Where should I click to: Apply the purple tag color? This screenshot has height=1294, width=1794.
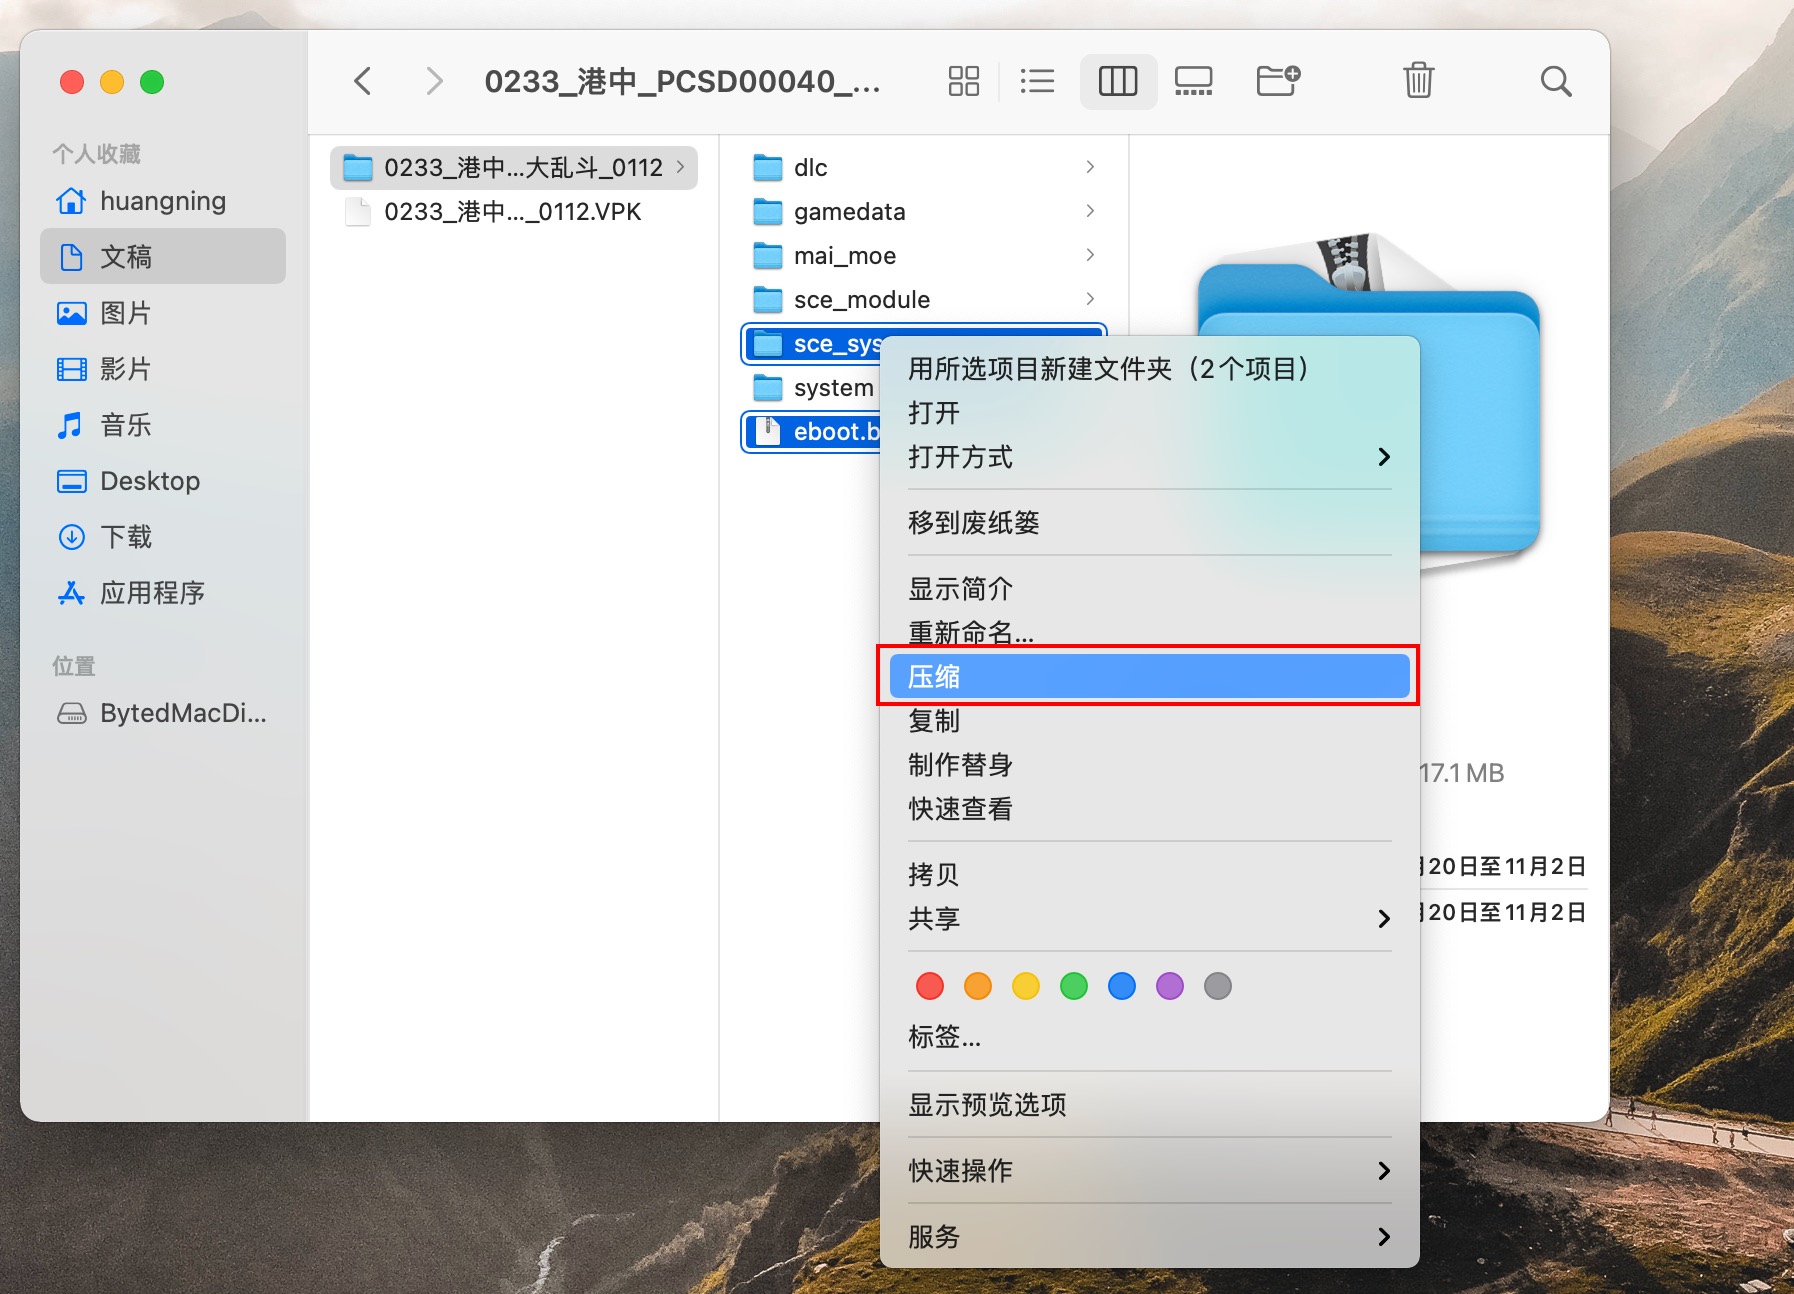(1170, 986)
